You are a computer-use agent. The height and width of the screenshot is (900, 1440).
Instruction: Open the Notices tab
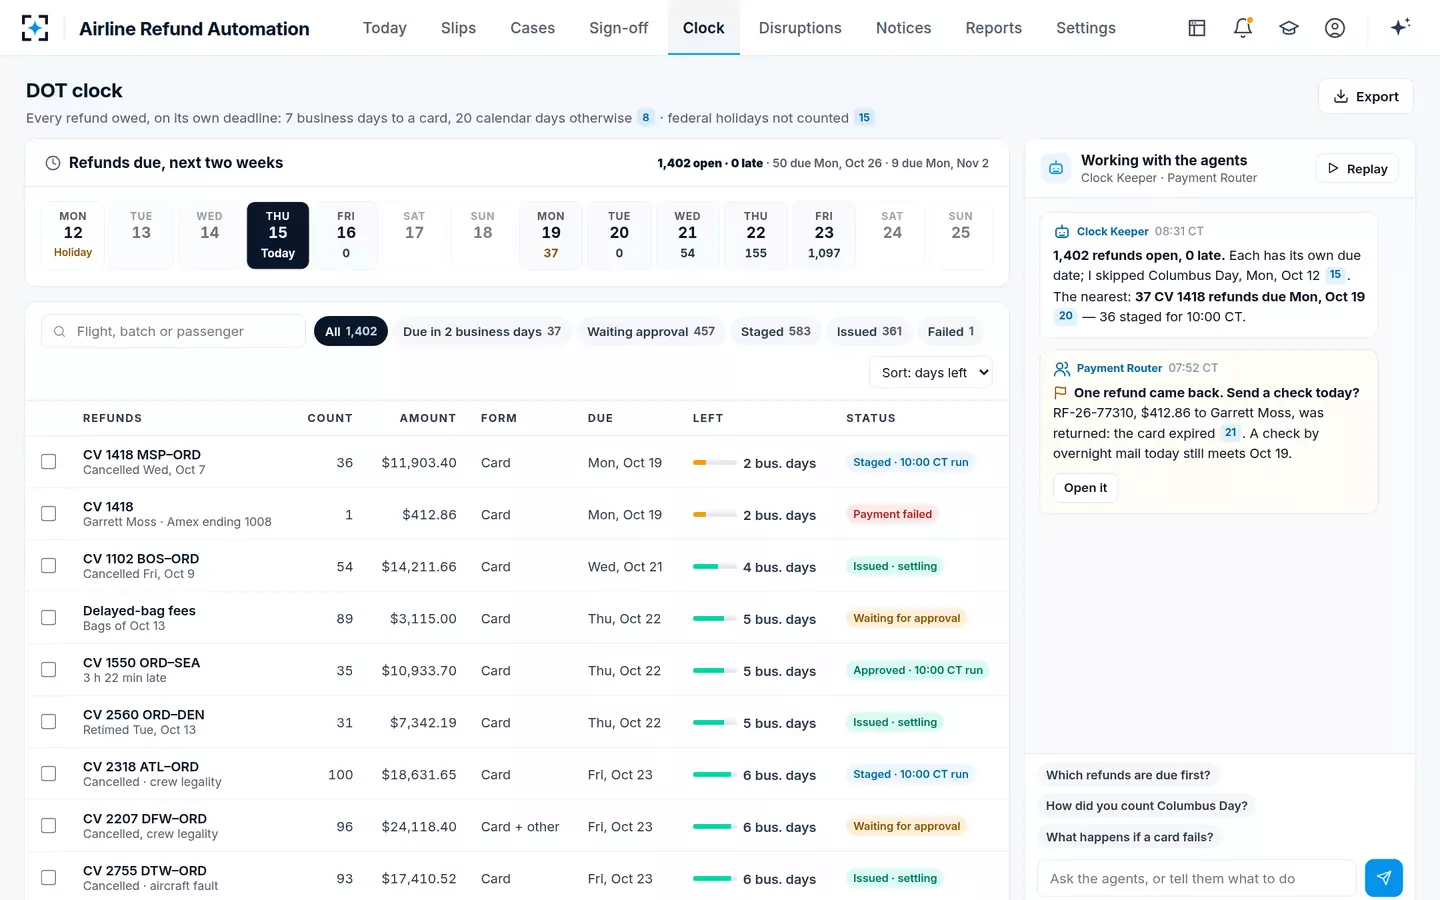[x=904, y=28]
